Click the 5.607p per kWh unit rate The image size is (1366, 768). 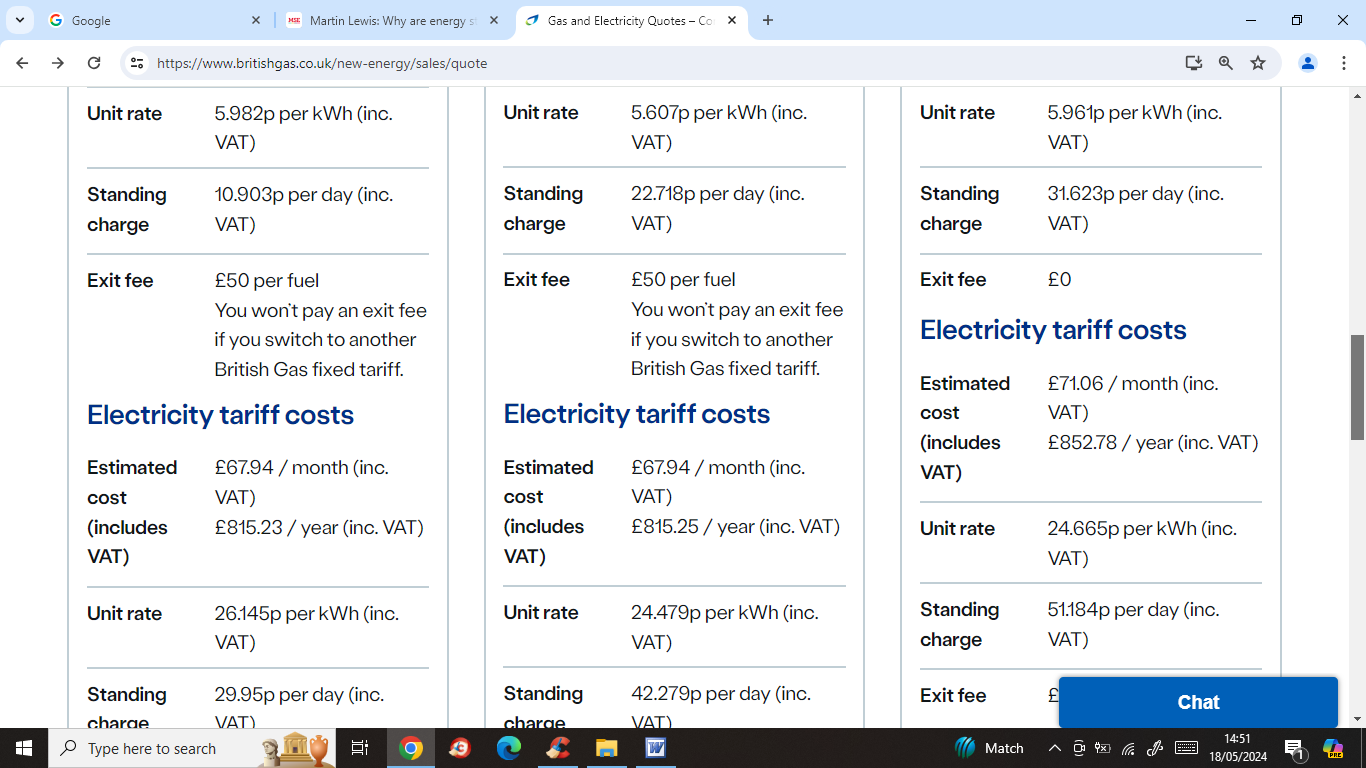click(719, 127)
